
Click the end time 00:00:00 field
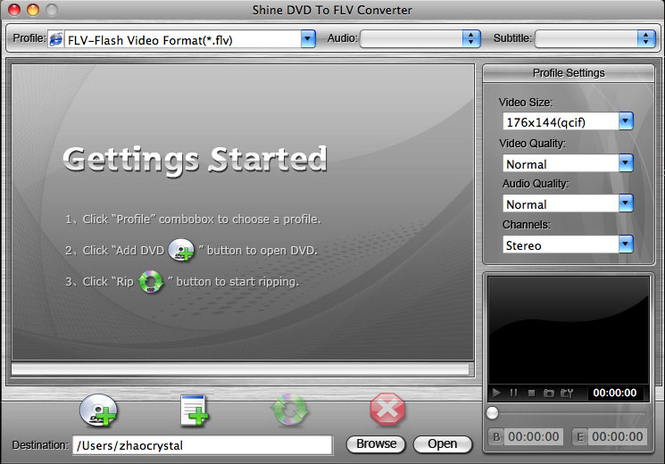click(617, 437)
